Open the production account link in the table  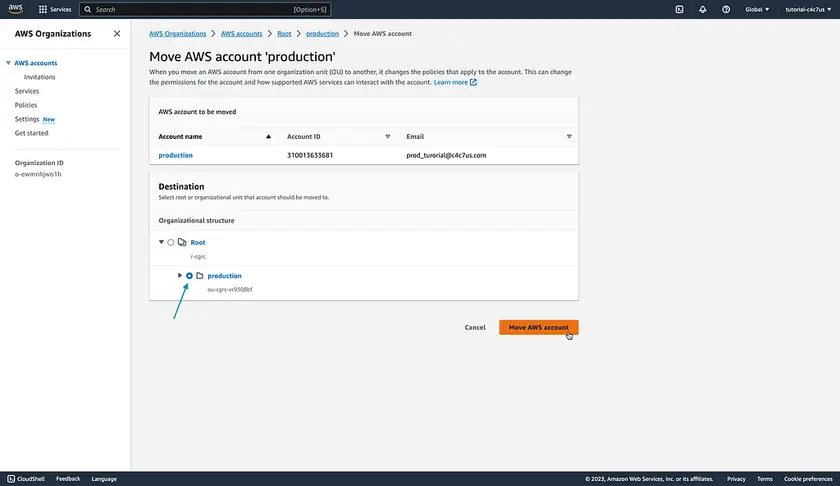[175, 155]
